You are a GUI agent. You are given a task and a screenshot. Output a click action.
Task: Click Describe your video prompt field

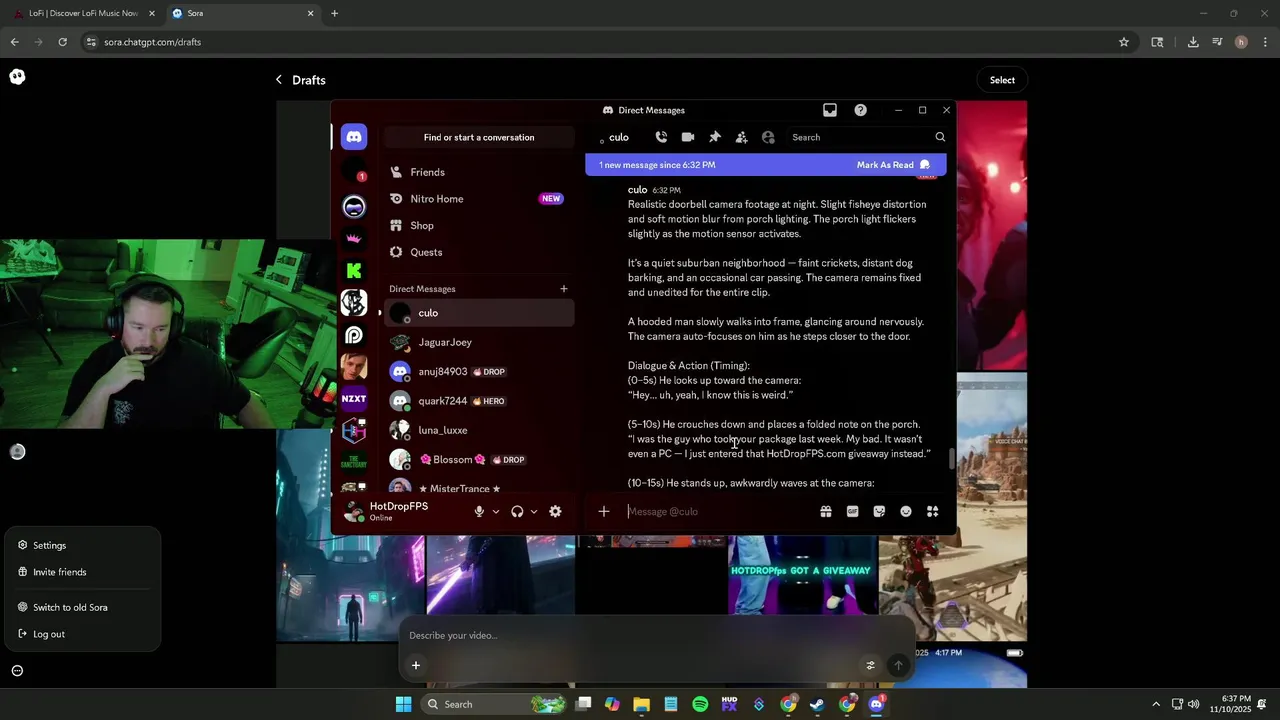click(x=655, y=635)
